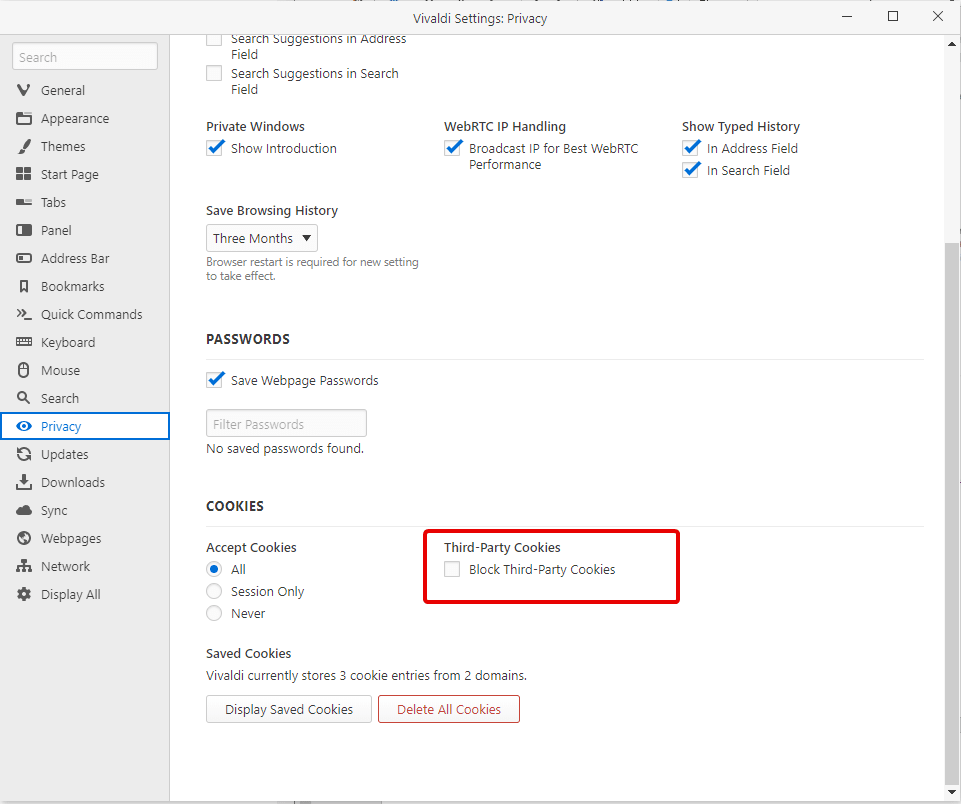Click the scrollbar down arrow

952,792
